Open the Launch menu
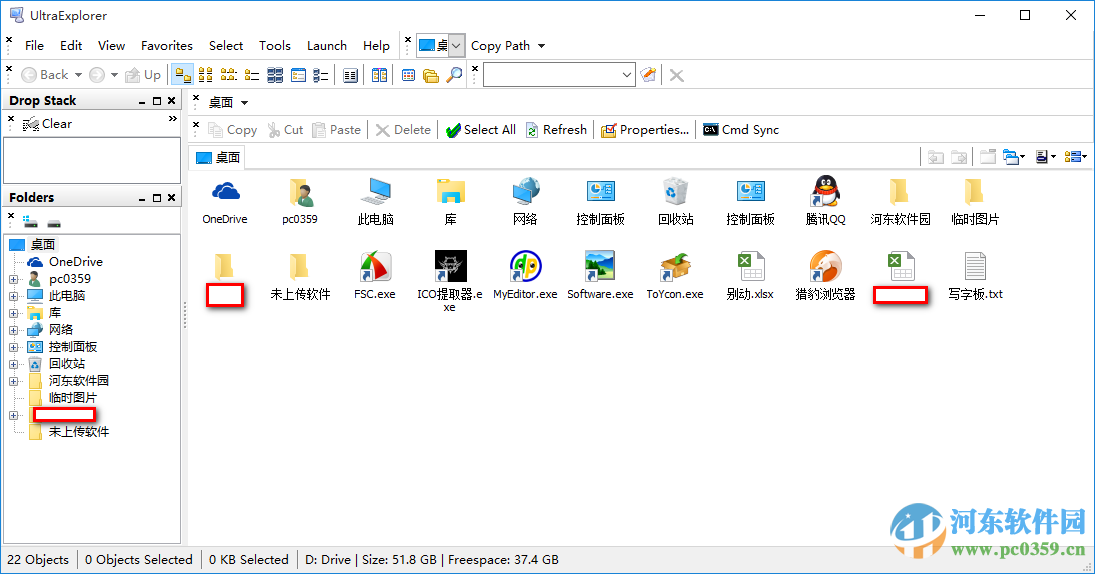Screen dimensions: 1095x574 point(327,46)
